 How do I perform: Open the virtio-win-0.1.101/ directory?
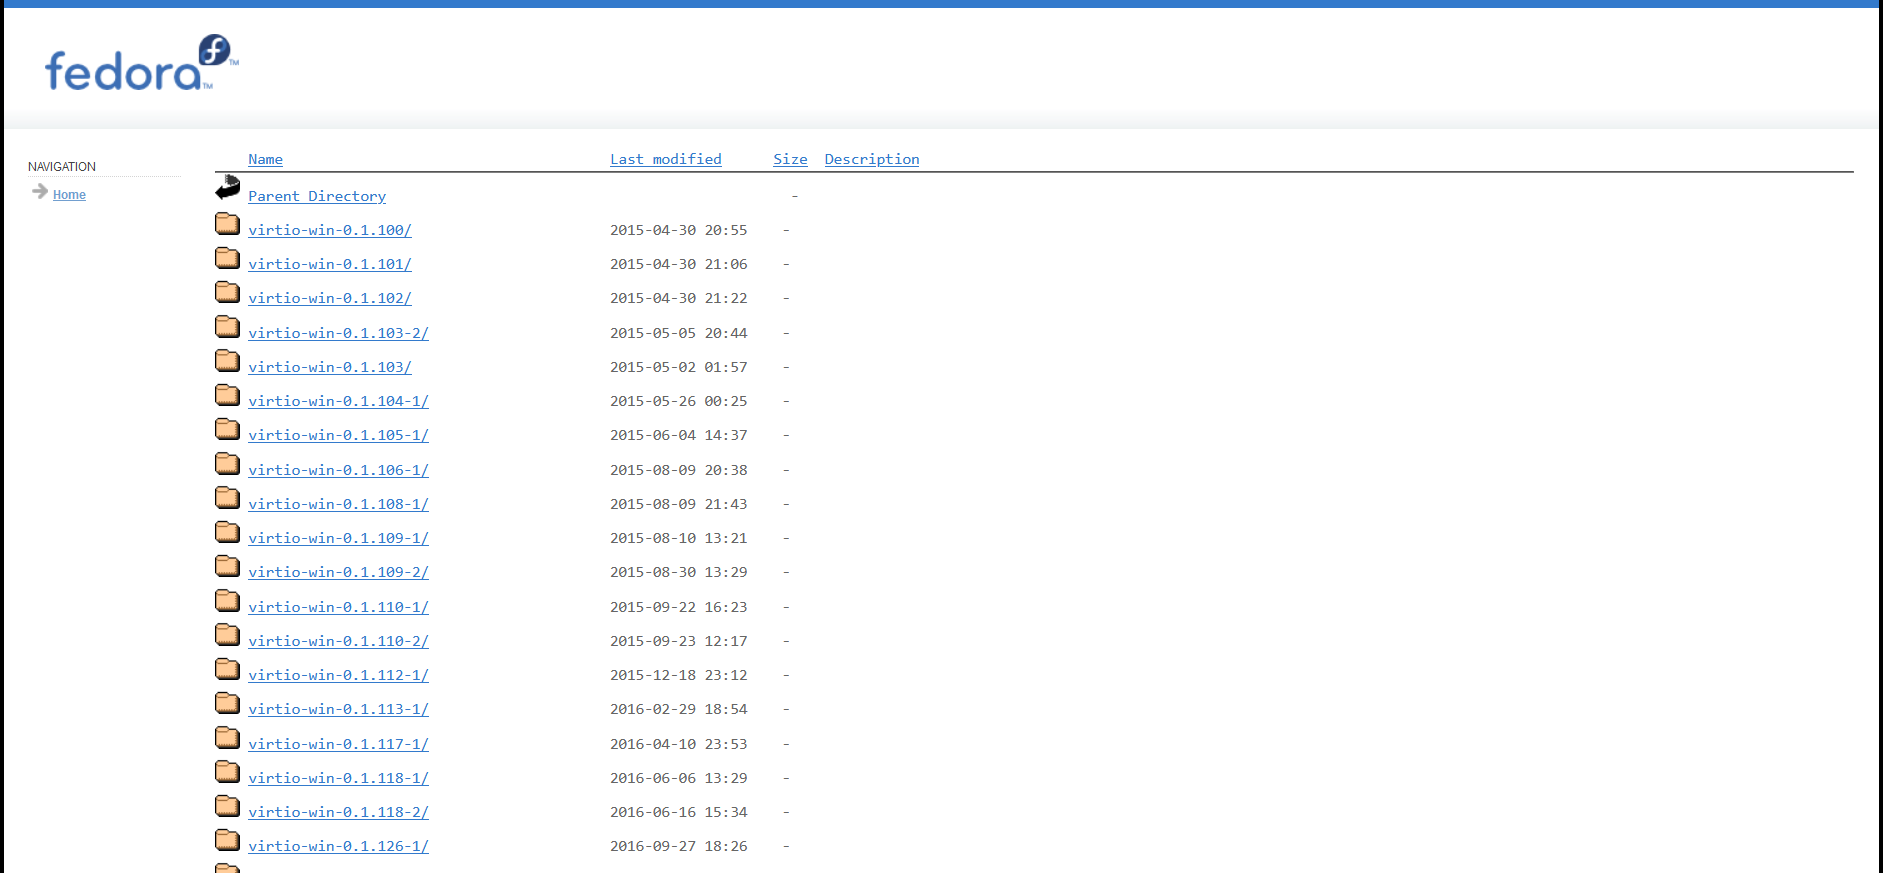coord(330,264)
